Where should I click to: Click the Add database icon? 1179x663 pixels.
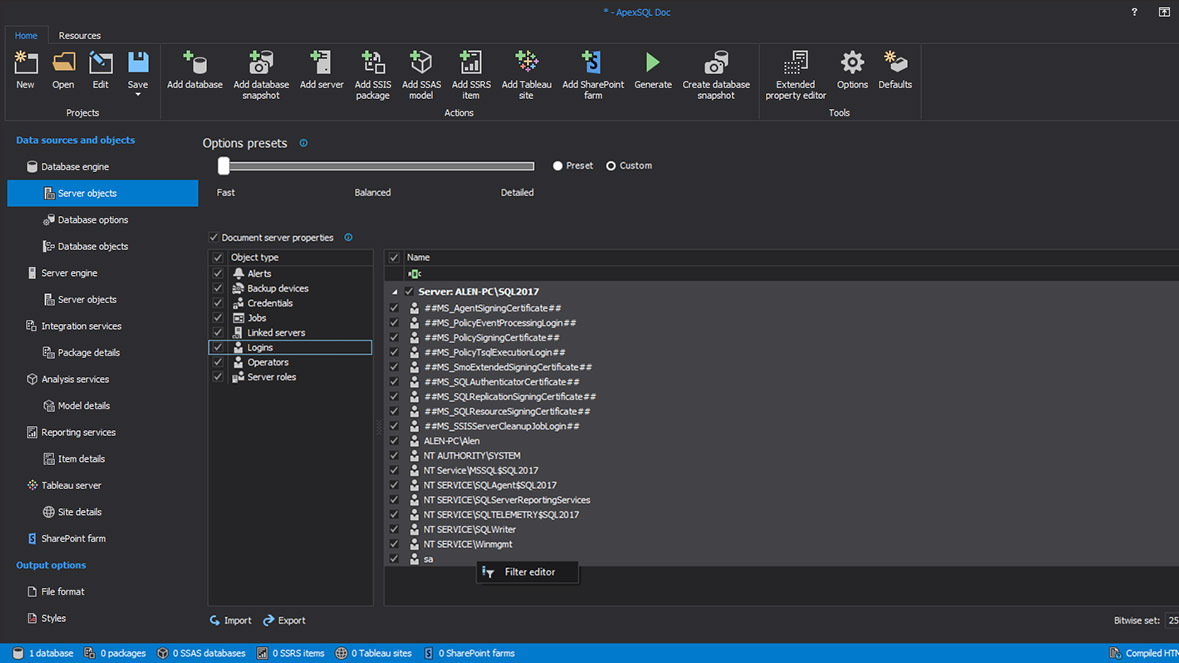tap(195, 62)
